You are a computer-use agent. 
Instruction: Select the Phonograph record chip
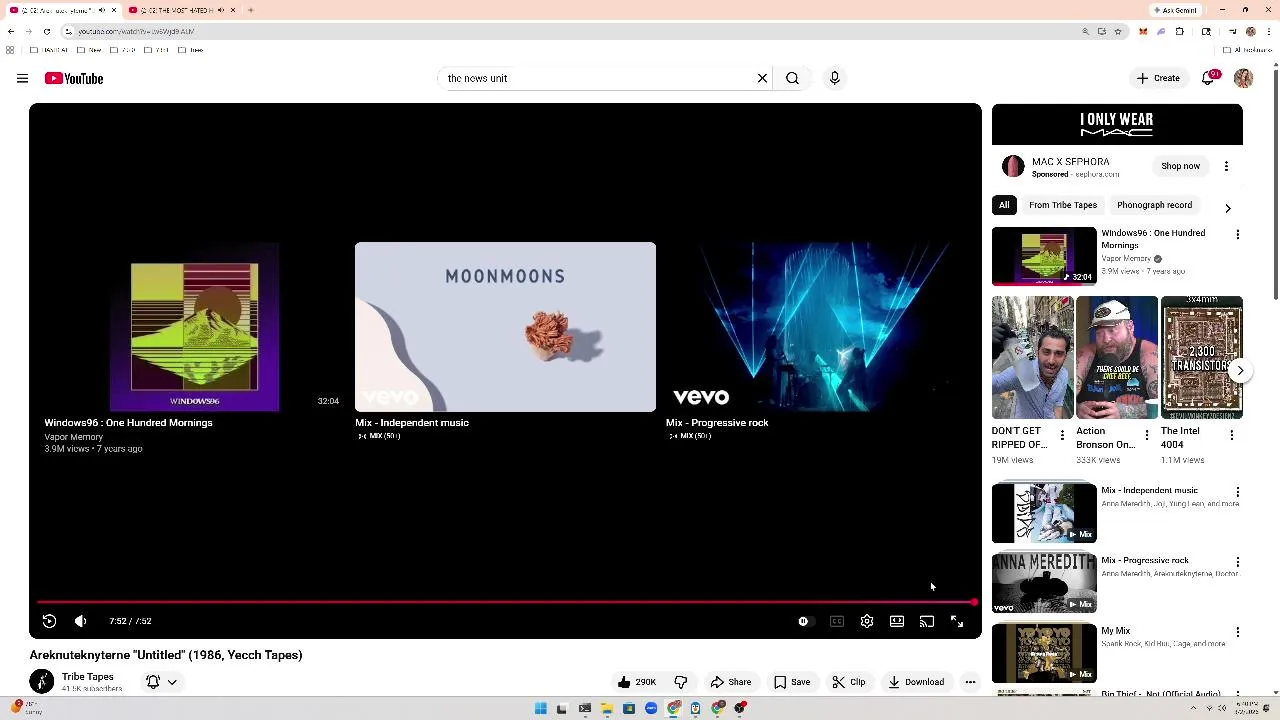tap(1154, 205)
